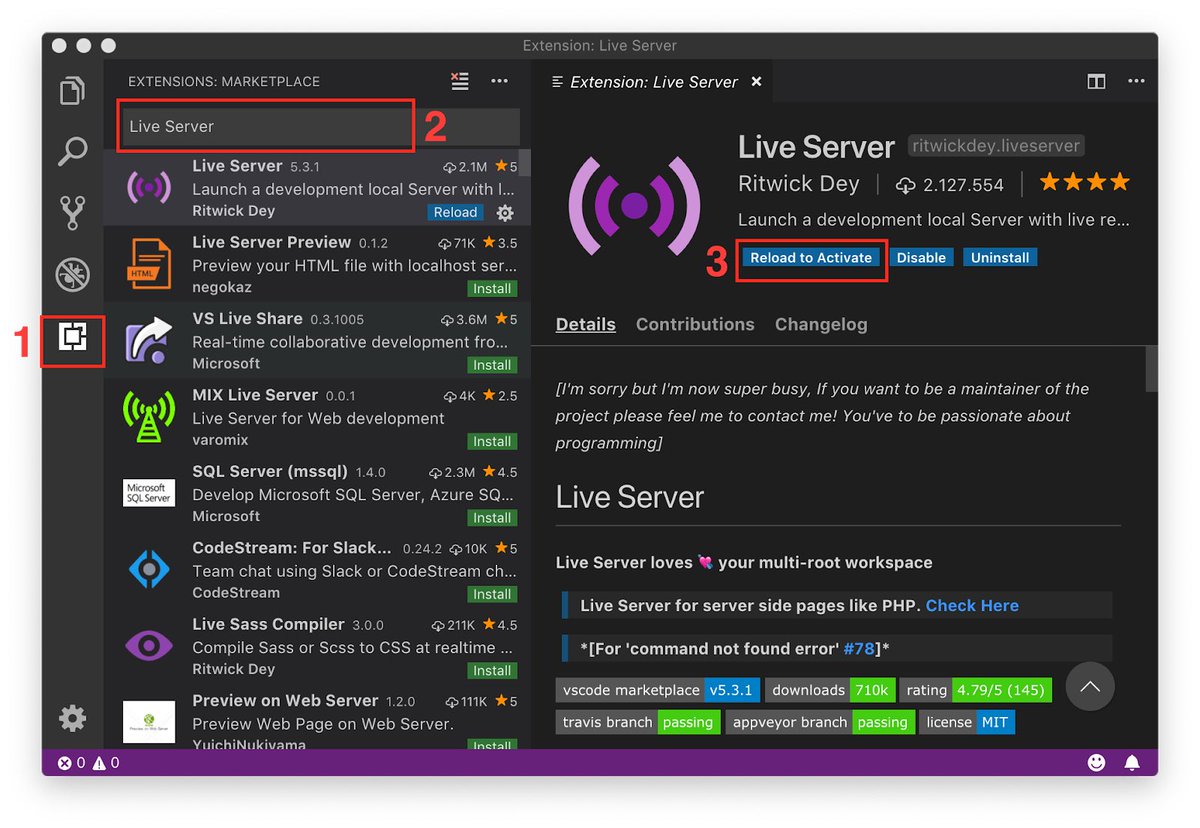Switch to the Details tab
The height and width of the screenshot is (828, 1200).
click(x=586, y=324)
